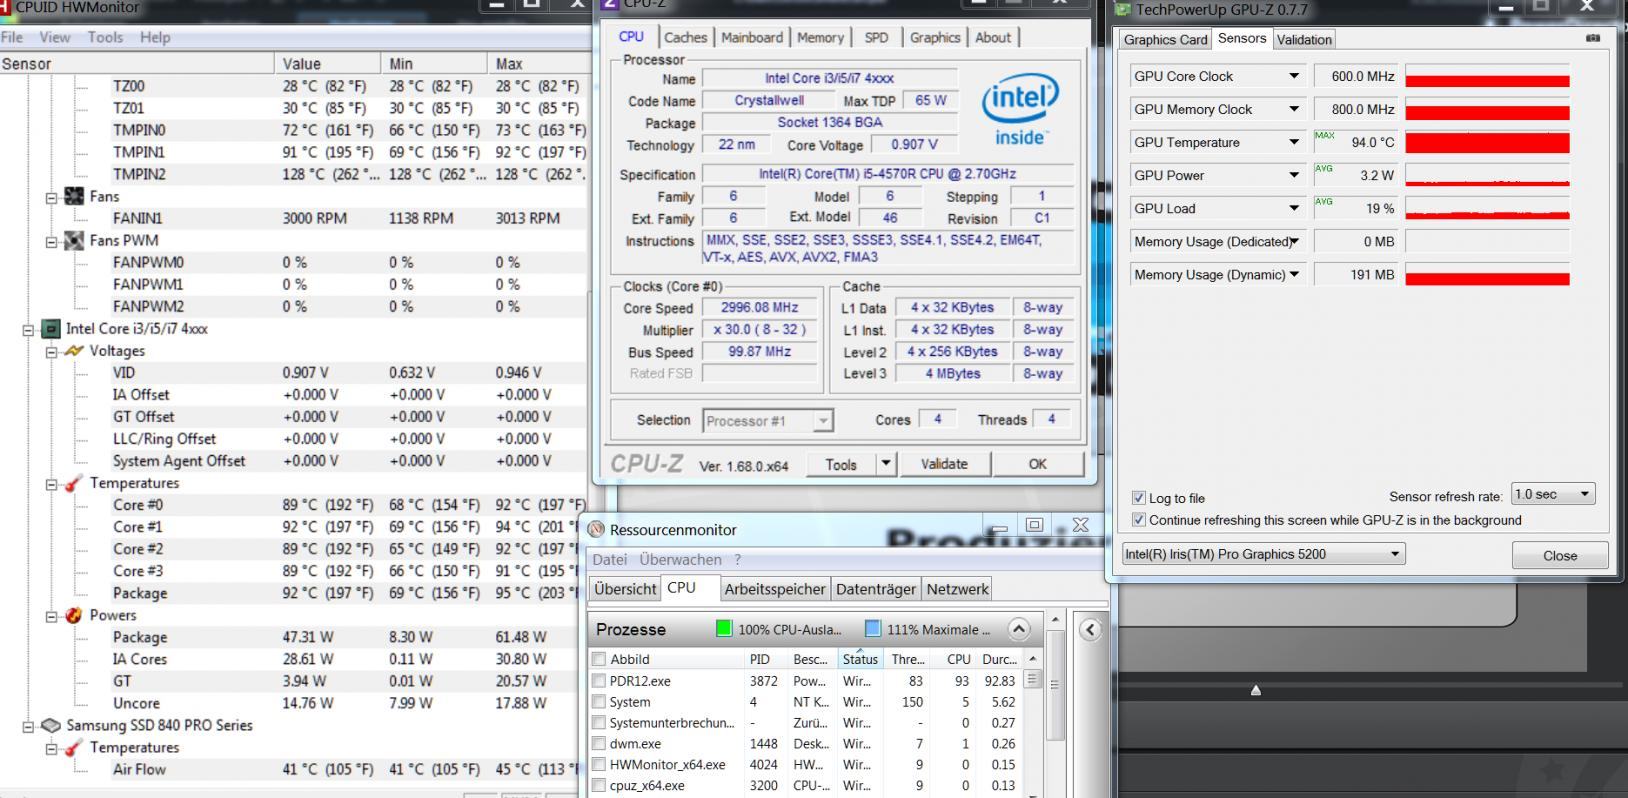Screen dimensions: 1628x798
Task: Check the PDR12.exe process checkbox
Action: [x=599, y=681]
